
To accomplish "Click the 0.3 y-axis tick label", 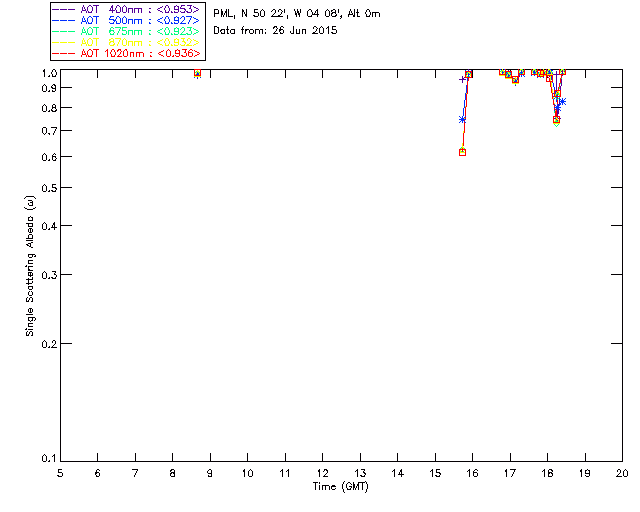I will coord(49,275).
